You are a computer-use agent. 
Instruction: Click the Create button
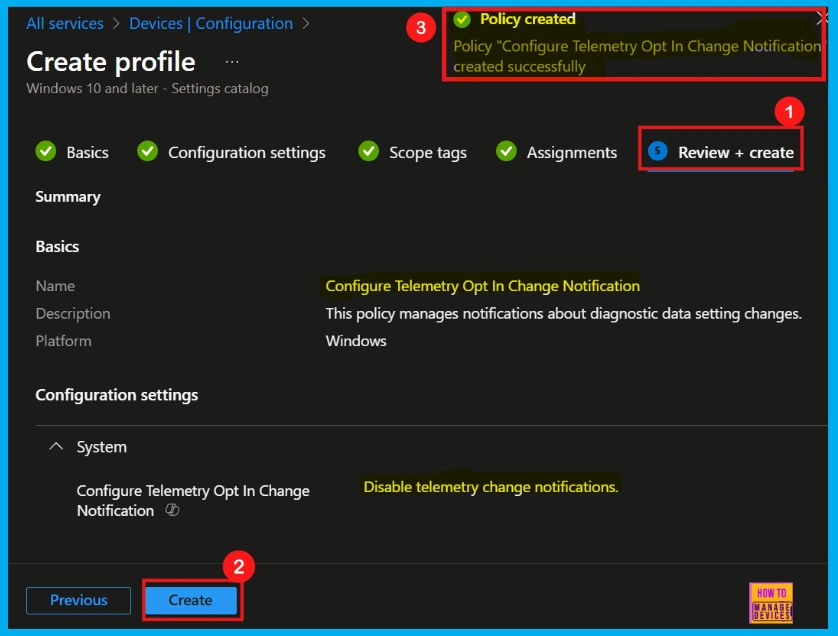click(x=191, y=600)
